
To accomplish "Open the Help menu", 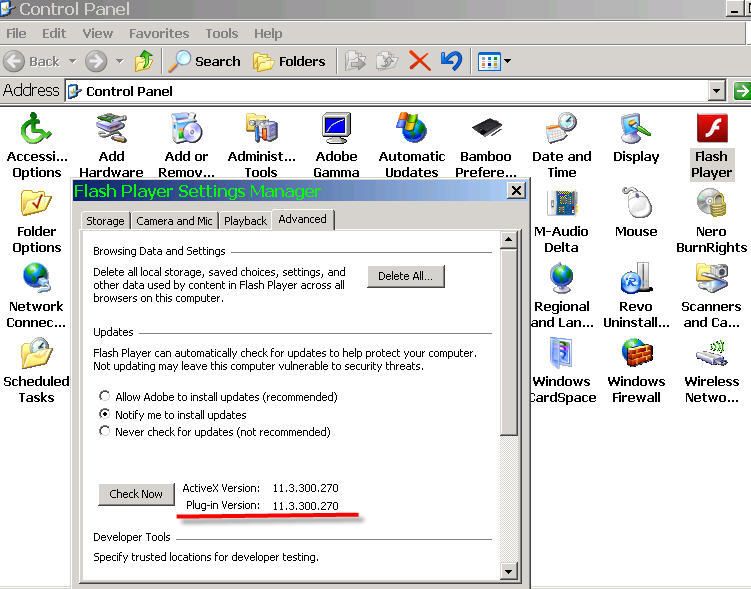I will point(268,34).
